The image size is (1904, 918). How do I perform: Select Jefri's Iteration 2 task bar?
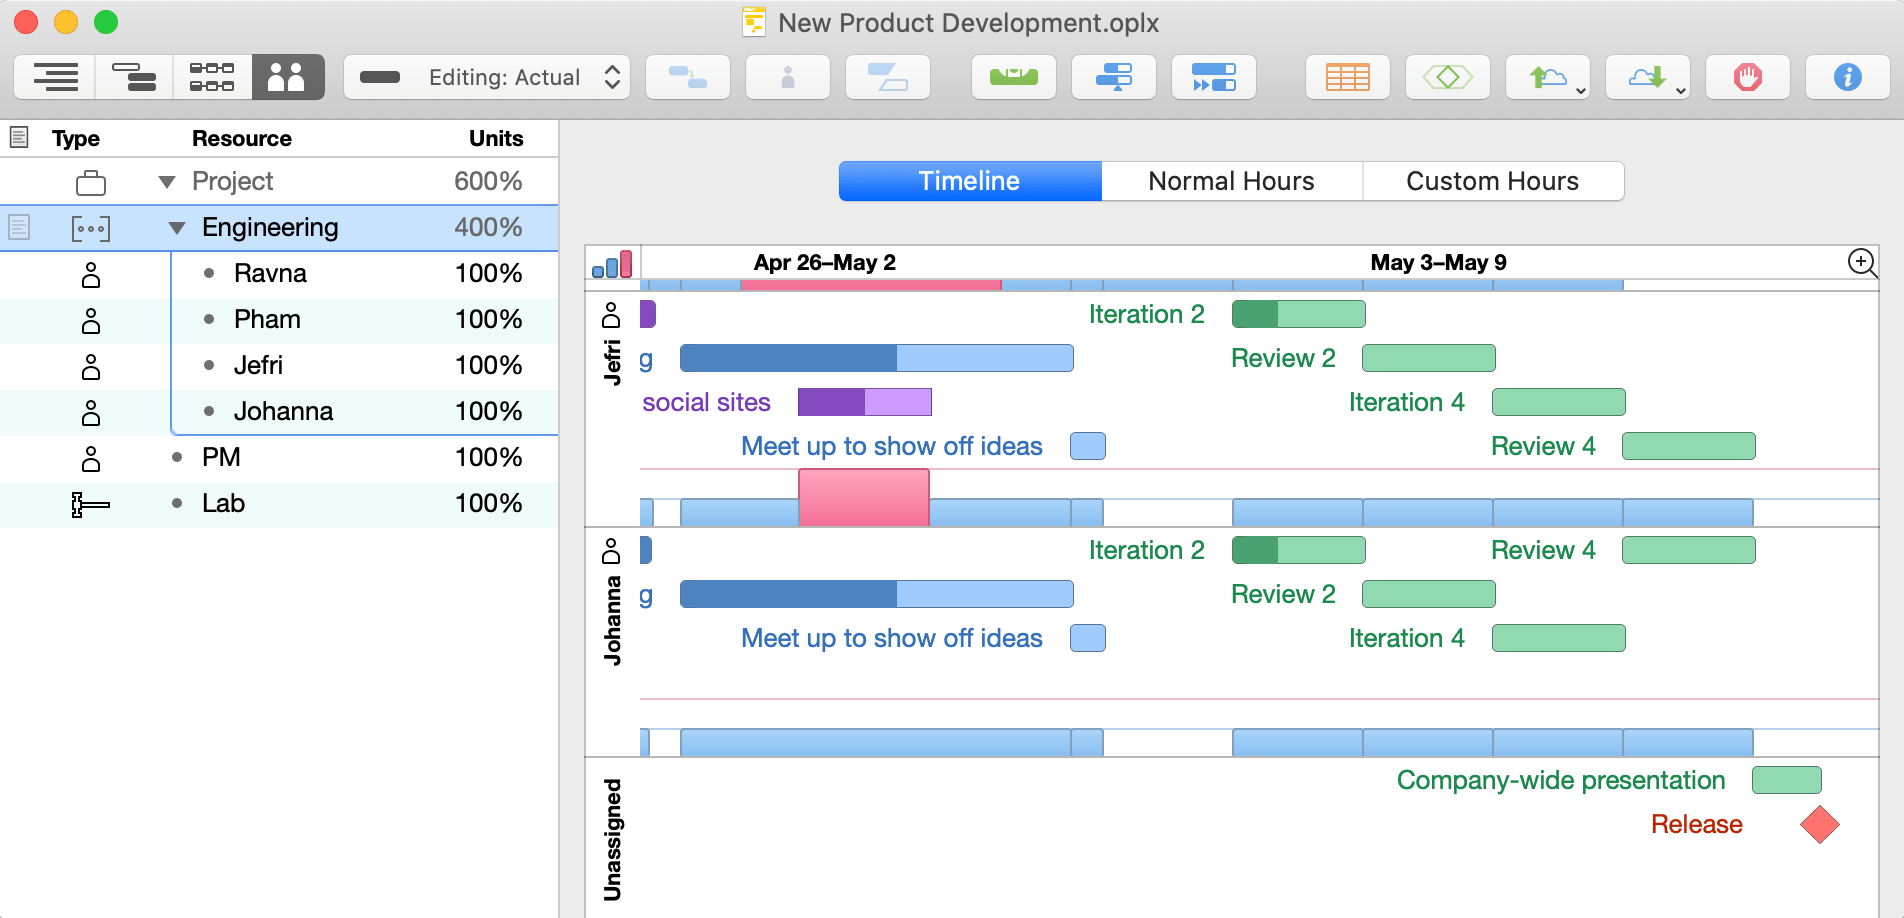click(1299, 314)
